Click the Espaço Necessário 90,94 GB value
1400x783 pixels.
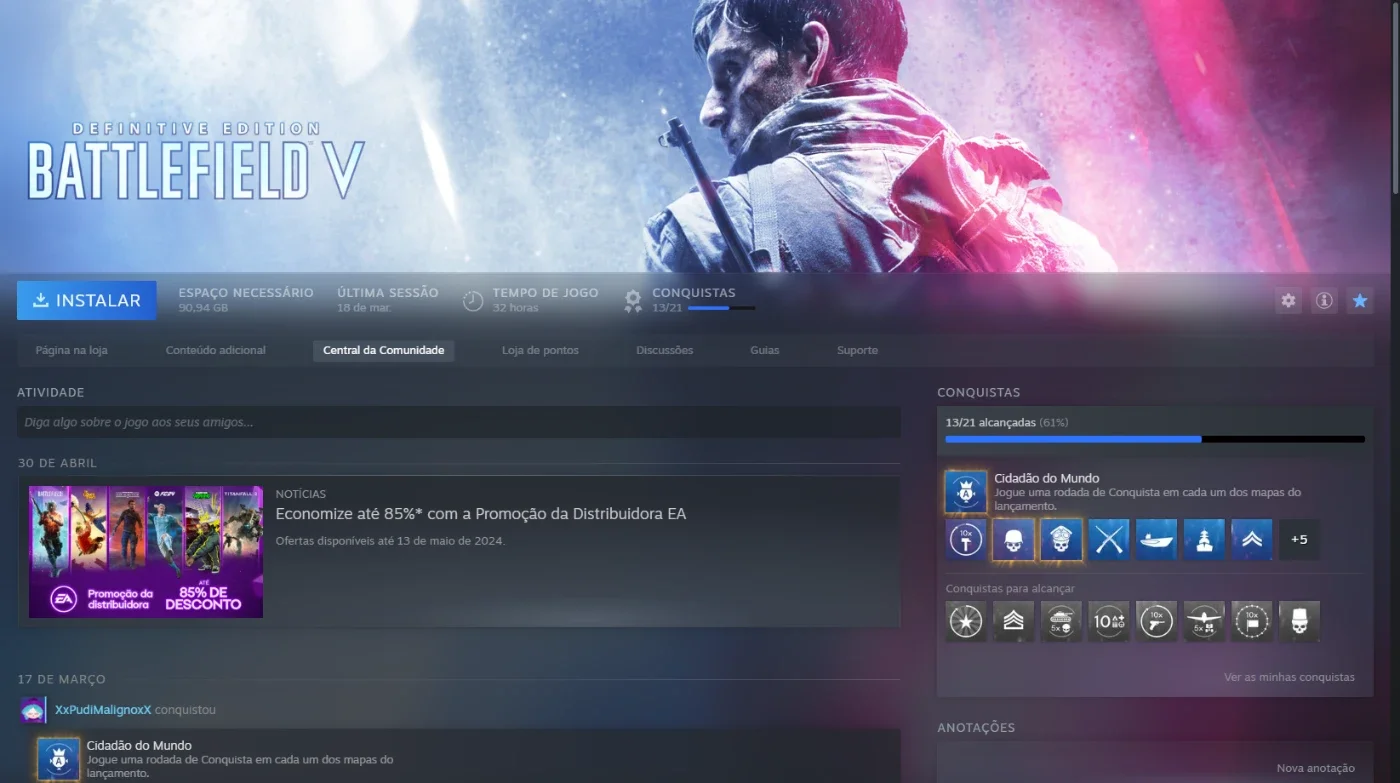(203, 308)
